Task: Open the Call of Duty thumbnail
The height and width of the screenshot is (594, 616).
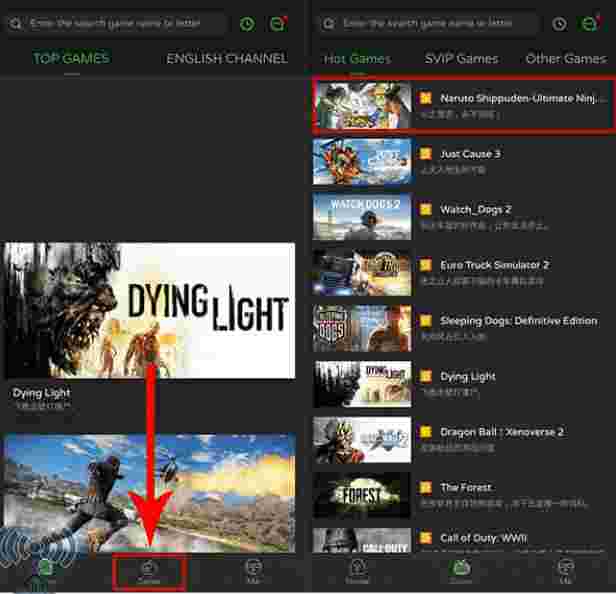Action: [x=362, y=541]
